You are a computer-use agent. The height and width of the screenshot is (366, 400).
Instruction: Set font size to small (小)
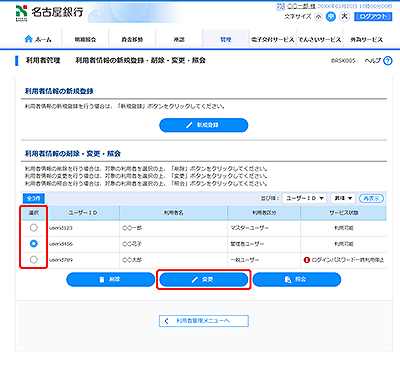(318, 17)
